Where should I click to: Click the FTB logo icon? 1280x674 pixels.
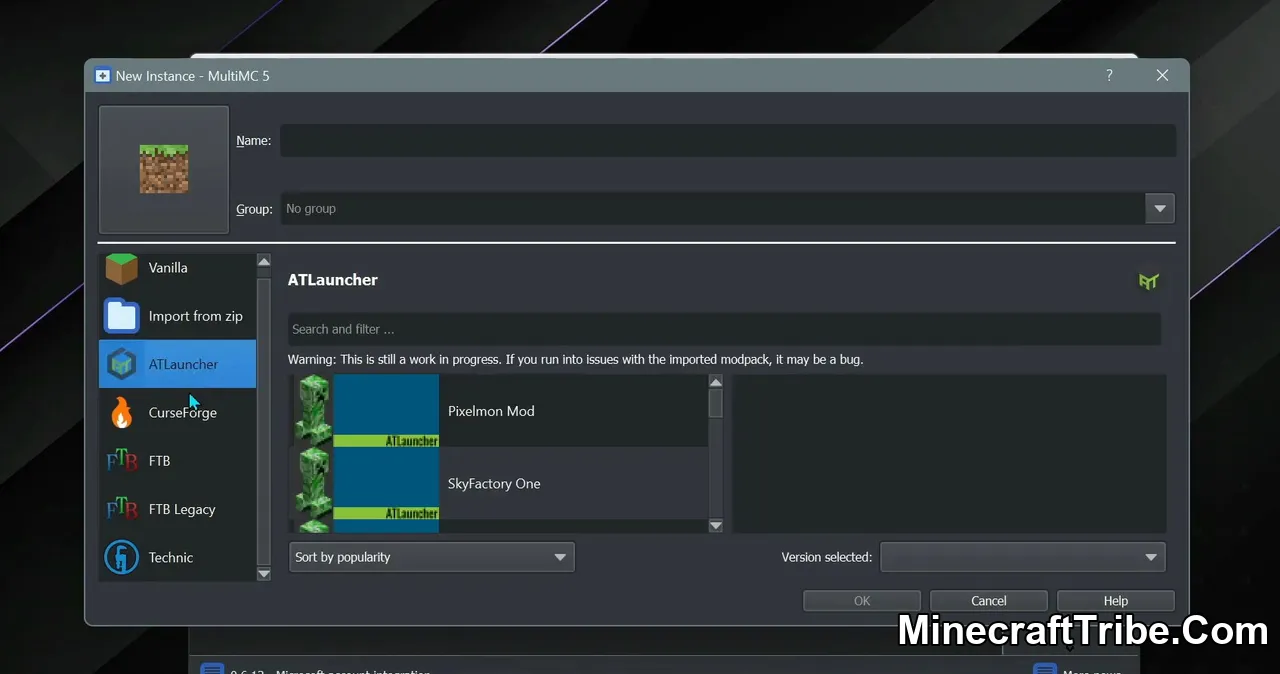[x=122, y=461]
